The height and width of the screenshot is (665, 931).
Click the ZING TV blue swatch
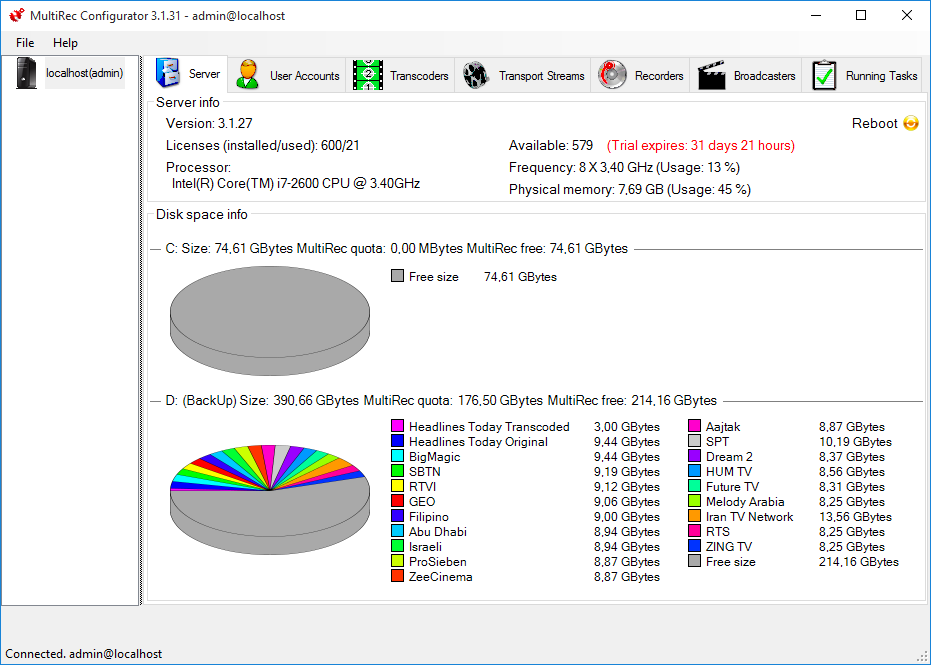pyautogui.click(x=695, y=546)
